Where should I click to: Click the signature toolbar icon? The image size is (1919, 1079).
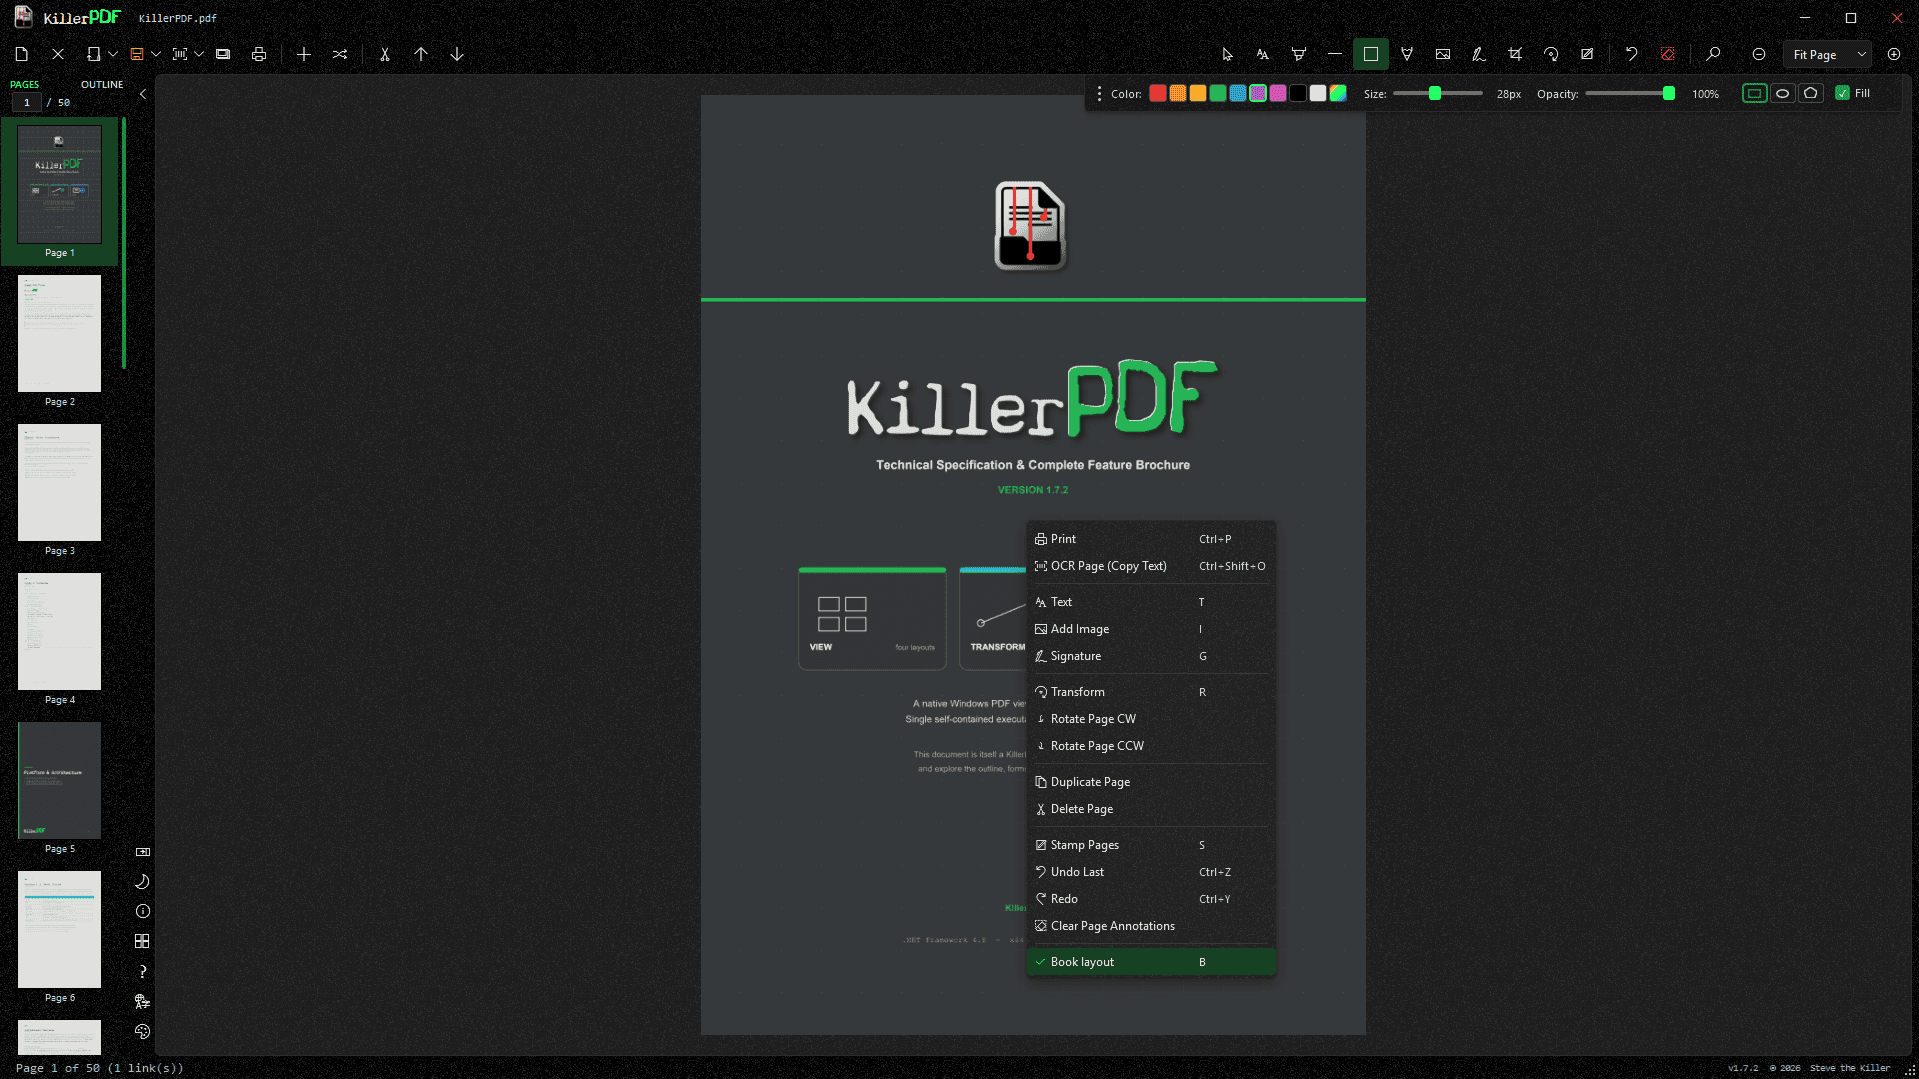1479,54
